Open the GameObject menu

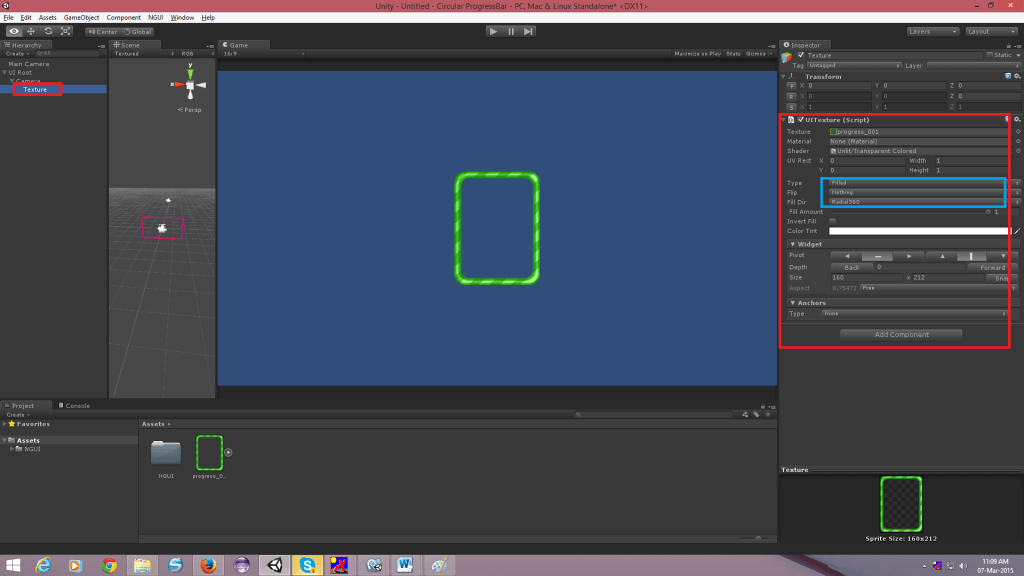coord(82,18)
